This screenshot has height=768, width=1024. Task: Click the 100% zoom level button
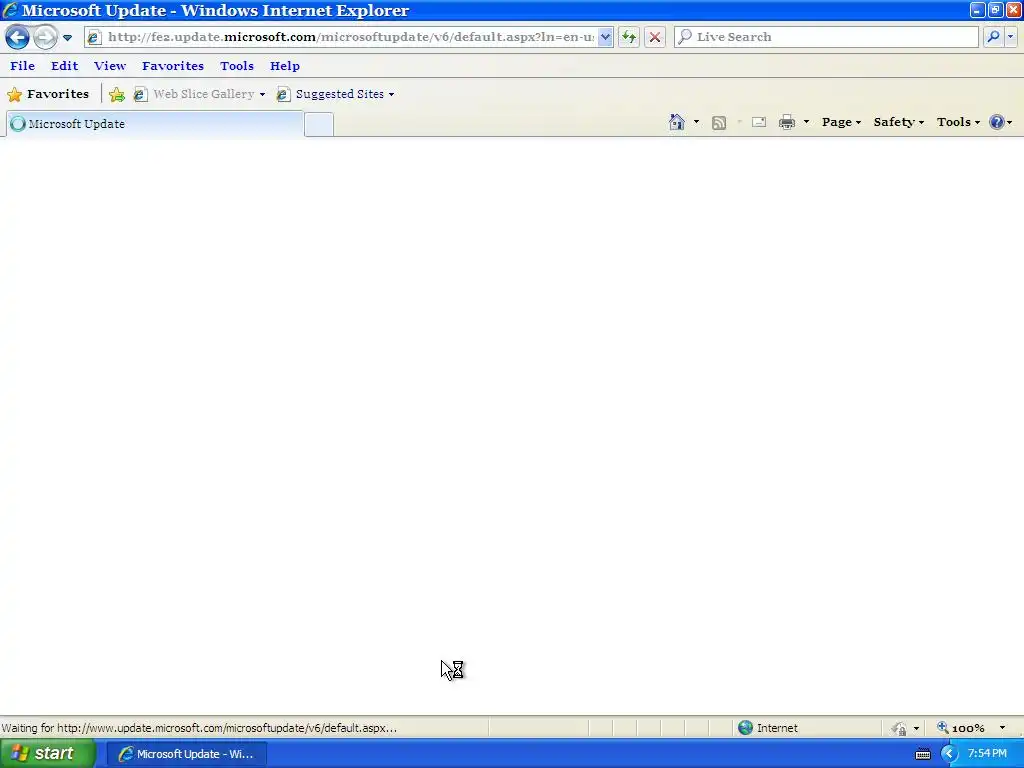click(961, 728)
